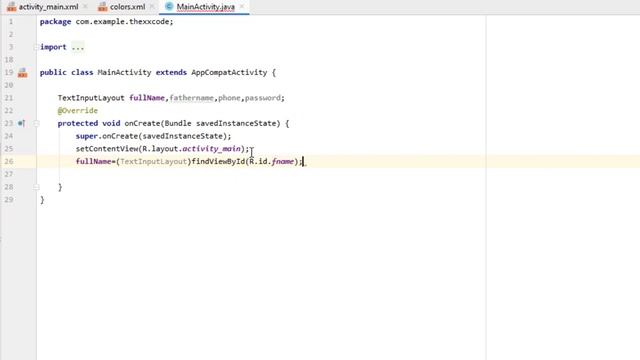Click the fname id reference on line 26
Viewport: 640px width, 360px height.
tap(282, 162)
